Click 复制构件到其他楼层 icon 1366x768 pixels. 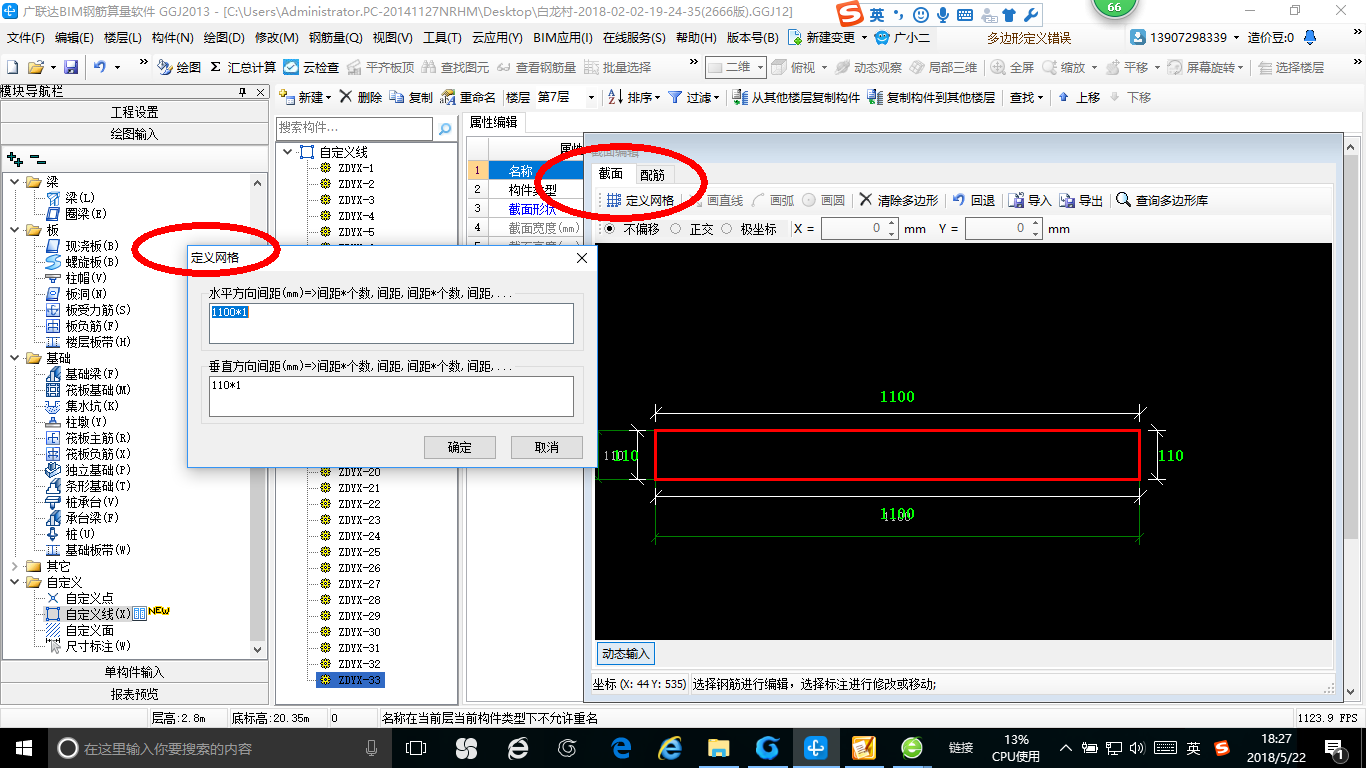(x=931, y=97)
